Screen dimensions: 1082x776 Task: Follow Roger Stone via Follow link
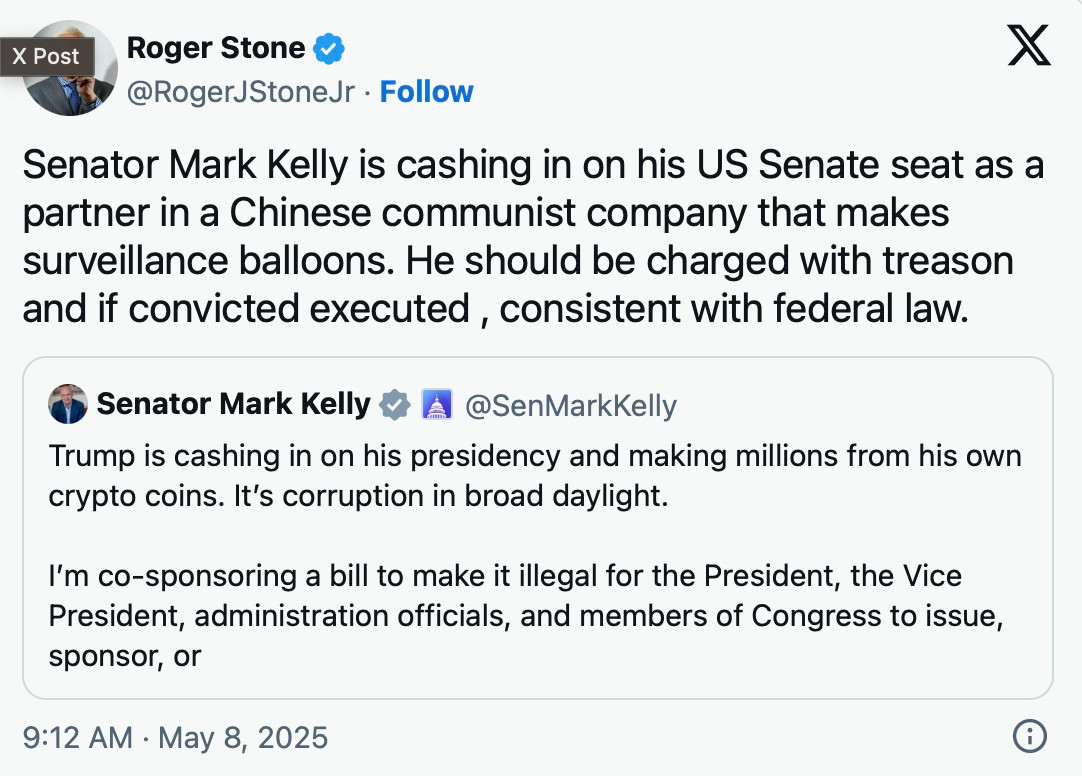426,92
